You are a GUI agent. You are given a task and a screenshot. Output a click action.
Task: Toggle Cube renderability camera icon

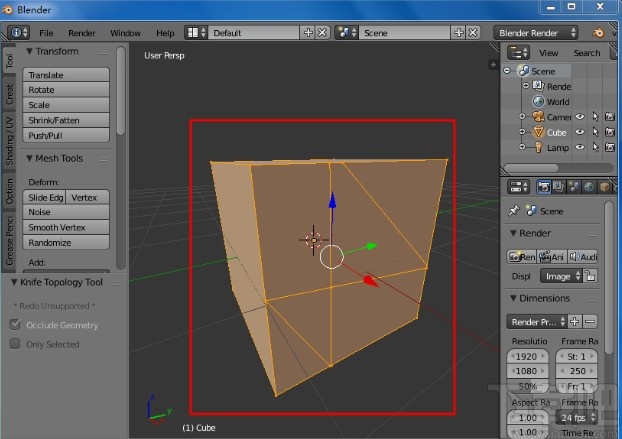click(x=610, y=132)
